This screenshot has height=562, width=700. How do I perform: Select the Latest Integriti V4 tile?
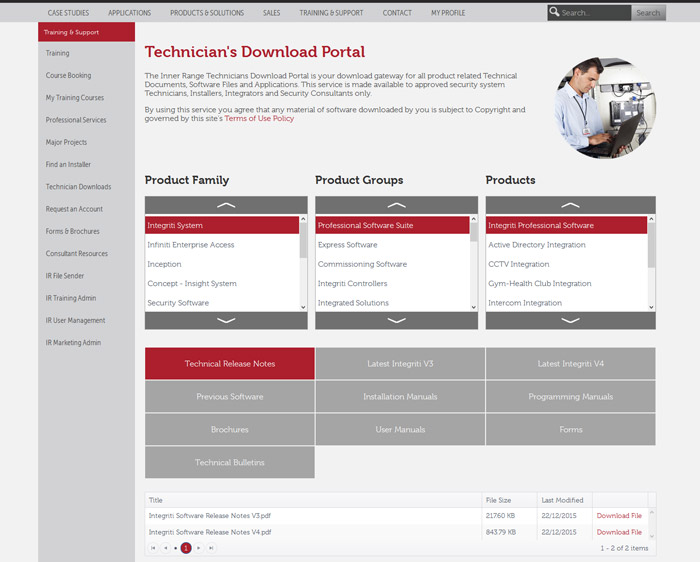571,363
